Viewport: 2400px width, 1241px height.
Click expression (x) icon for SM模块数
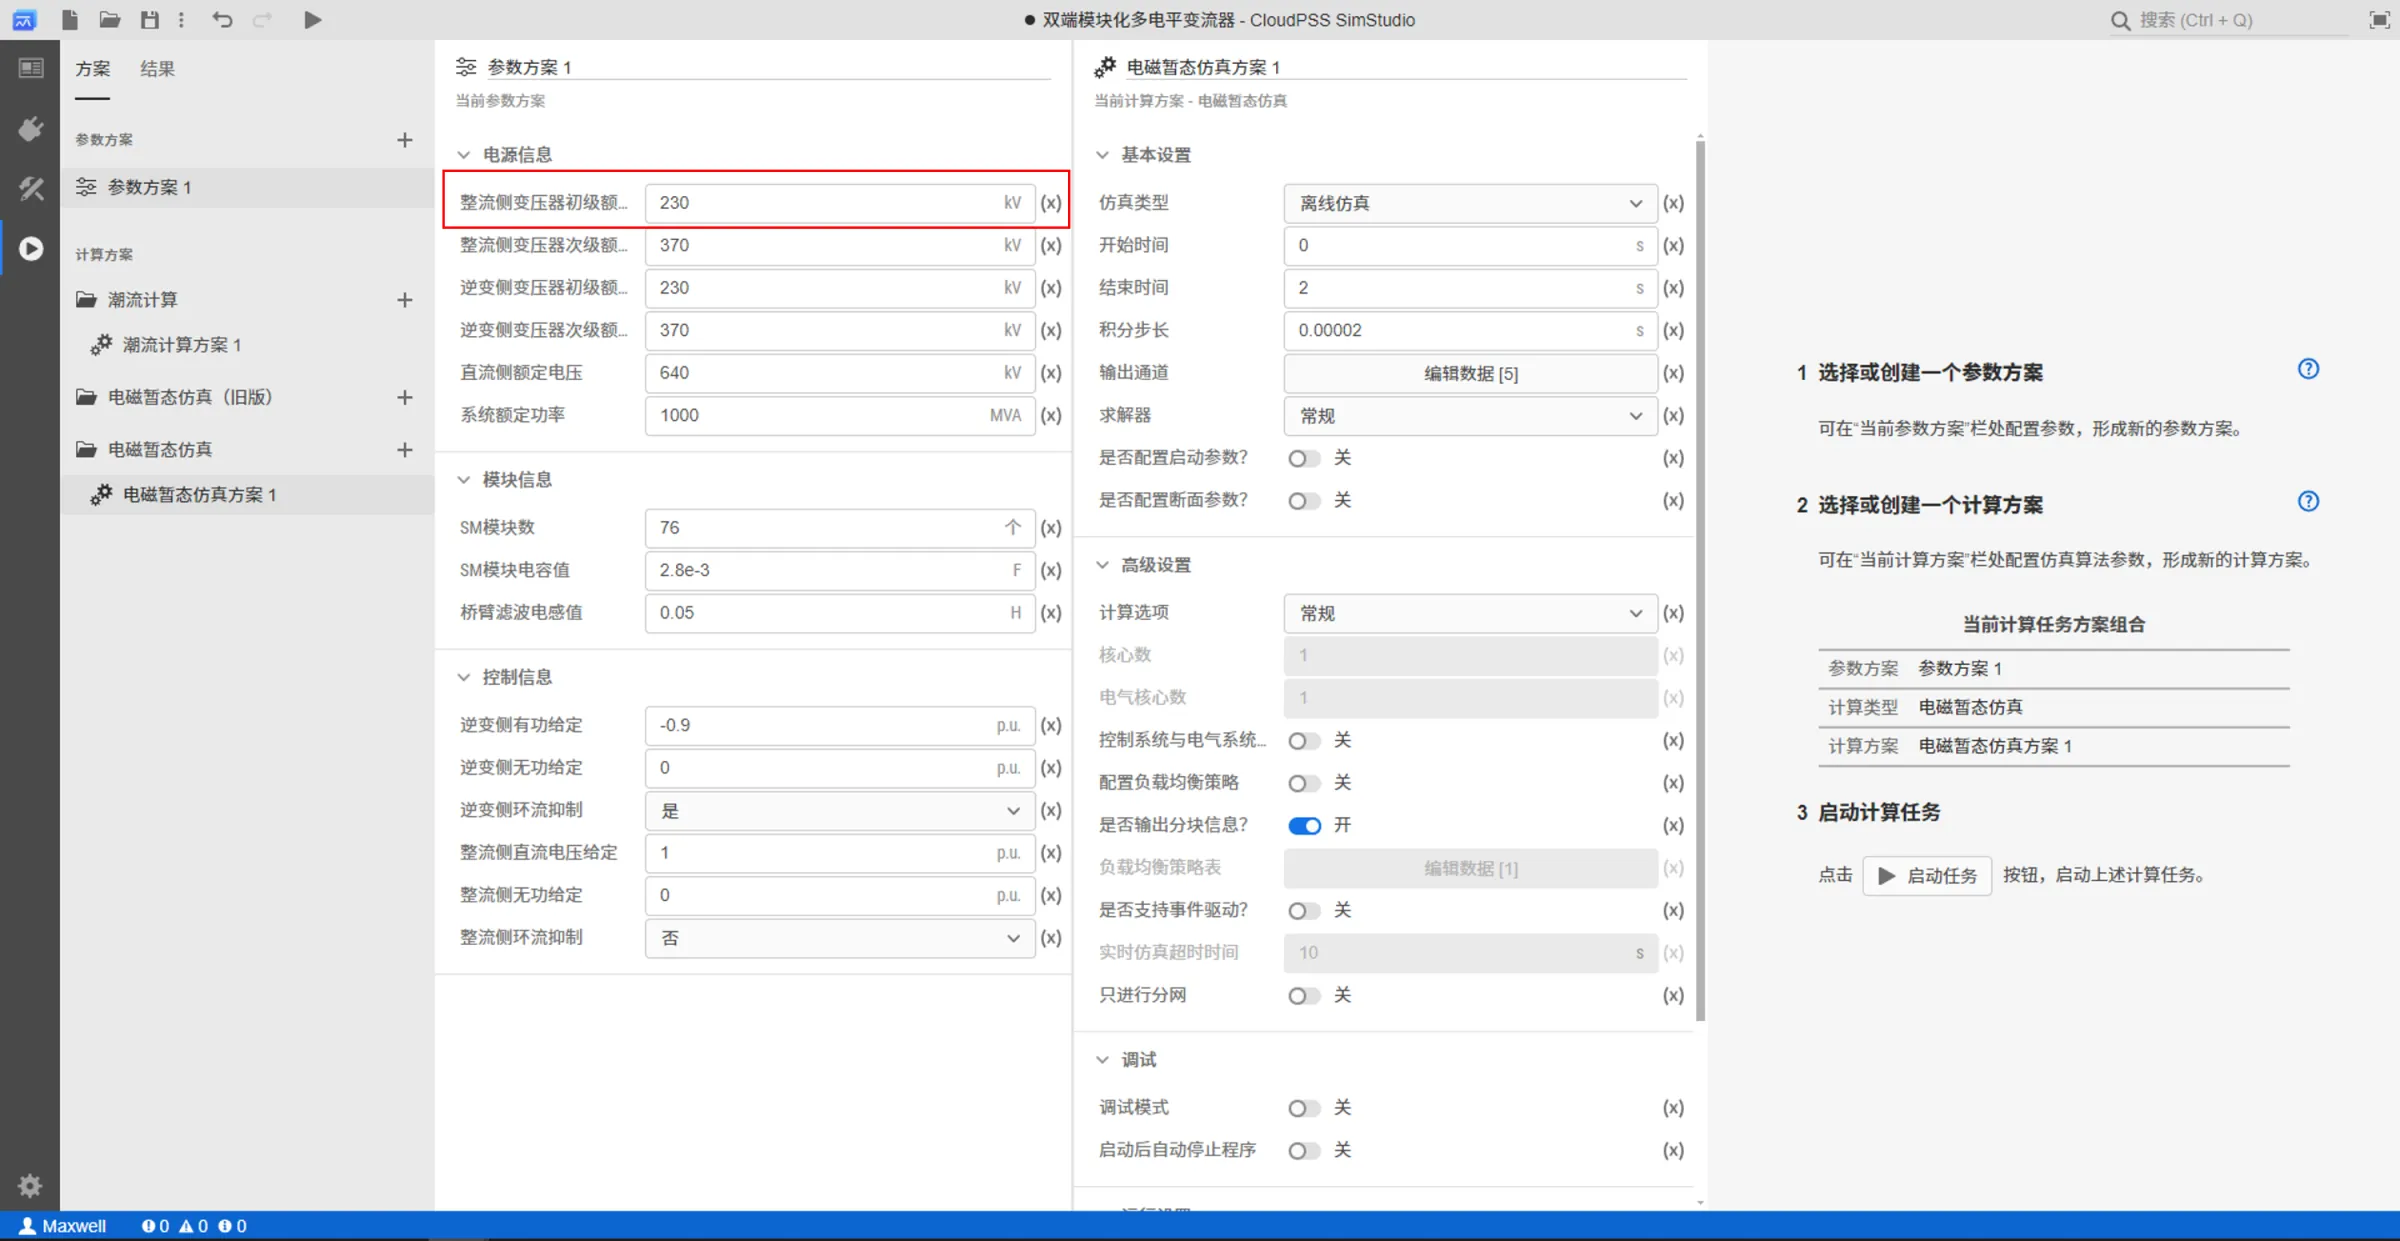(x=1050, y=528)
